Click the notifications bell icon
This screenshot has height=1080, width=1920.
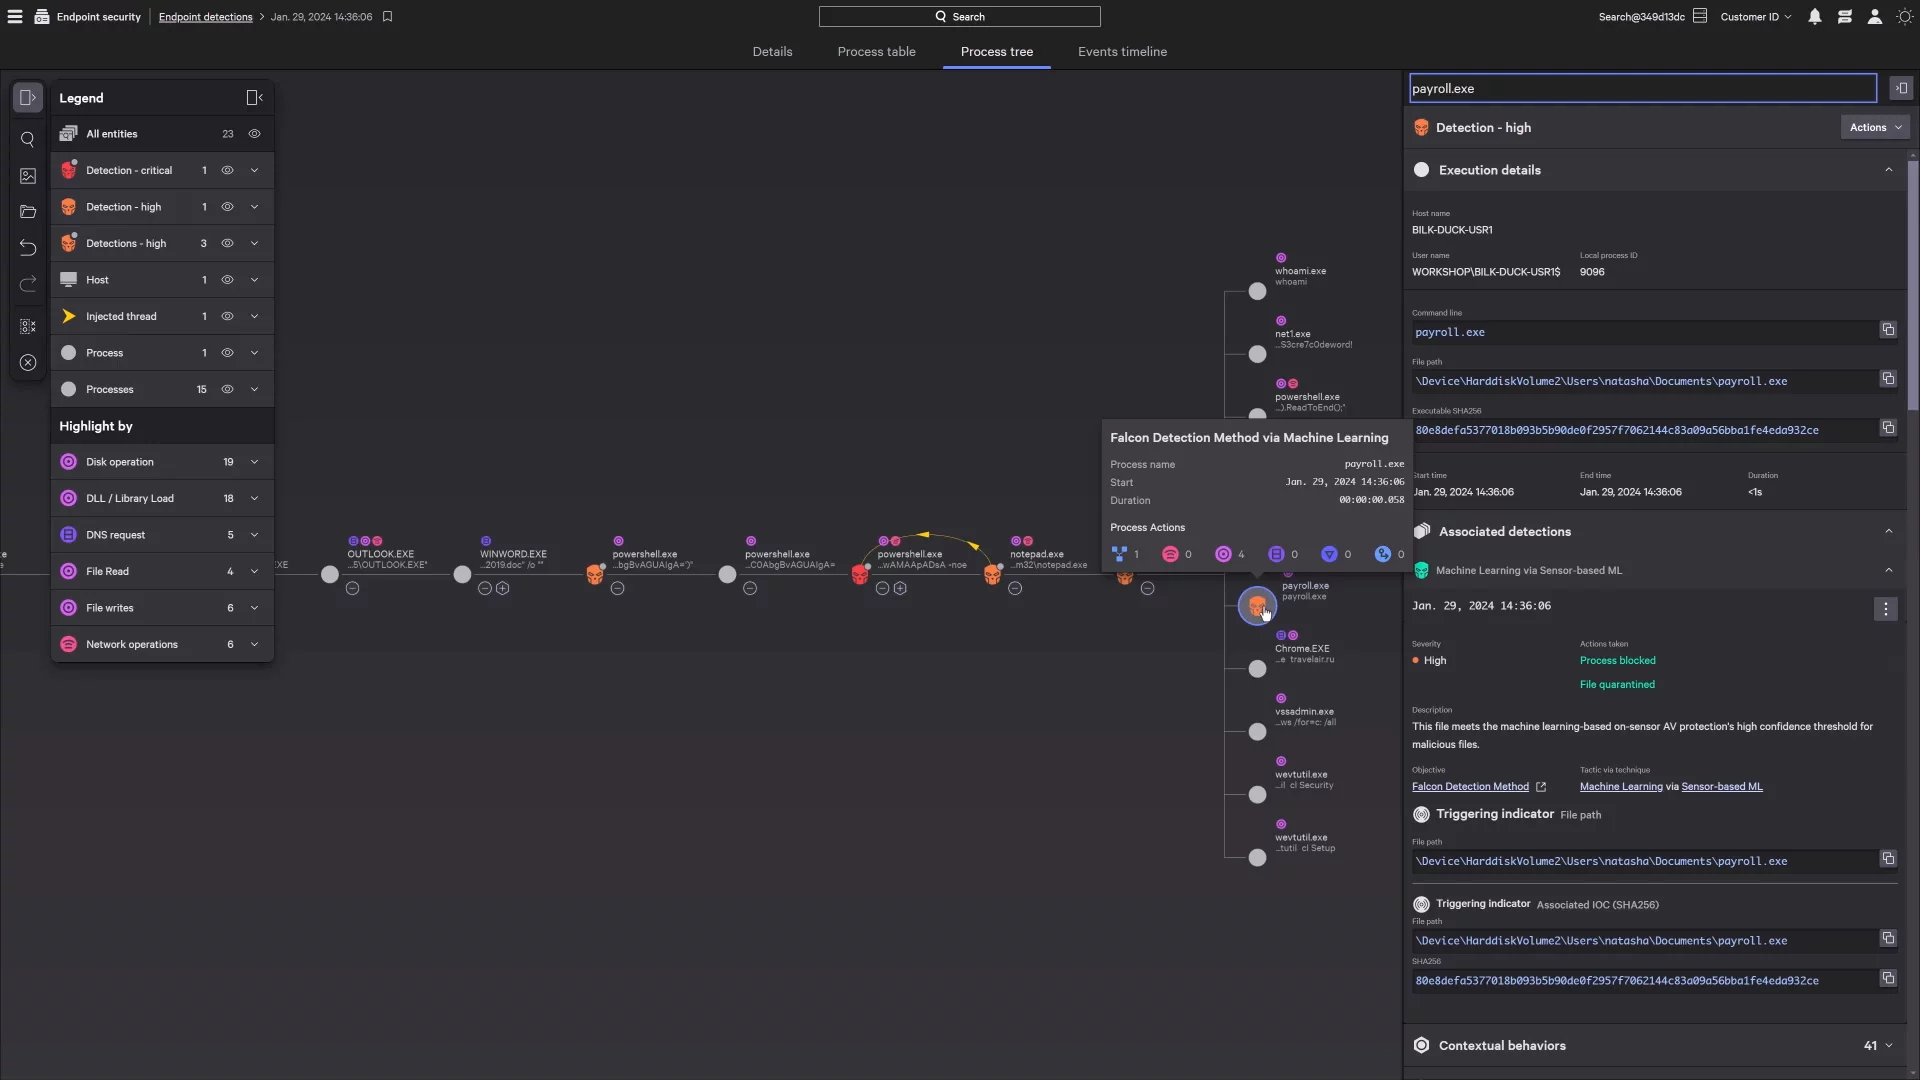click(x=1814, y=17)
